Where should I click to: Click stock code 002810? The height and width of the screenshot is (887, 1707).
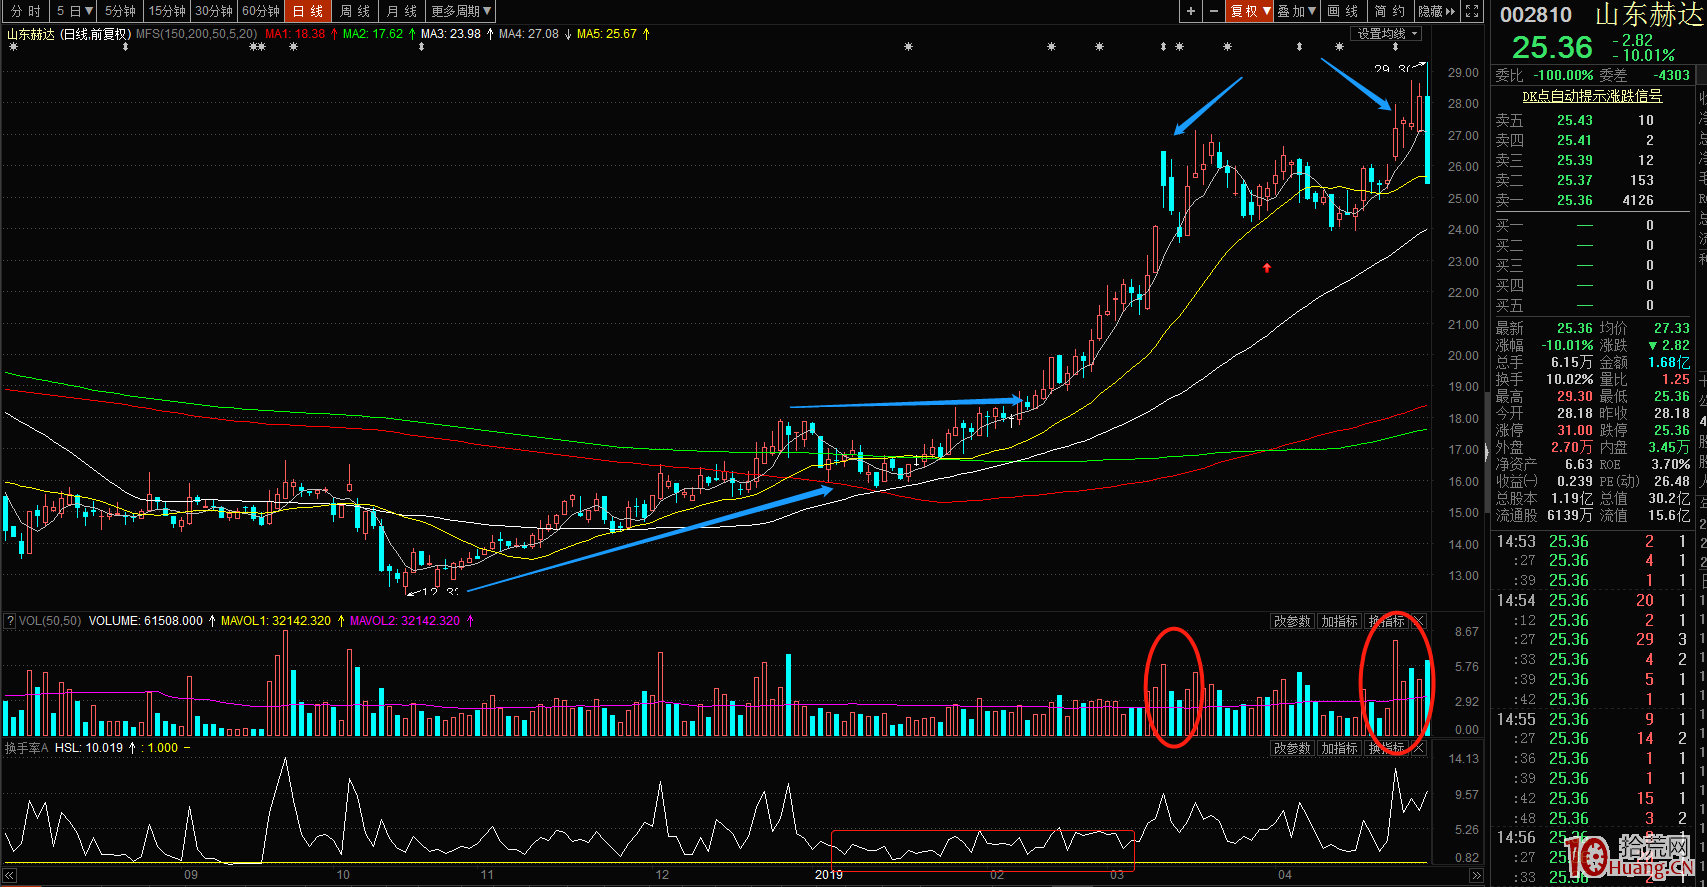pyautogui.click(x=1536, y=15)
